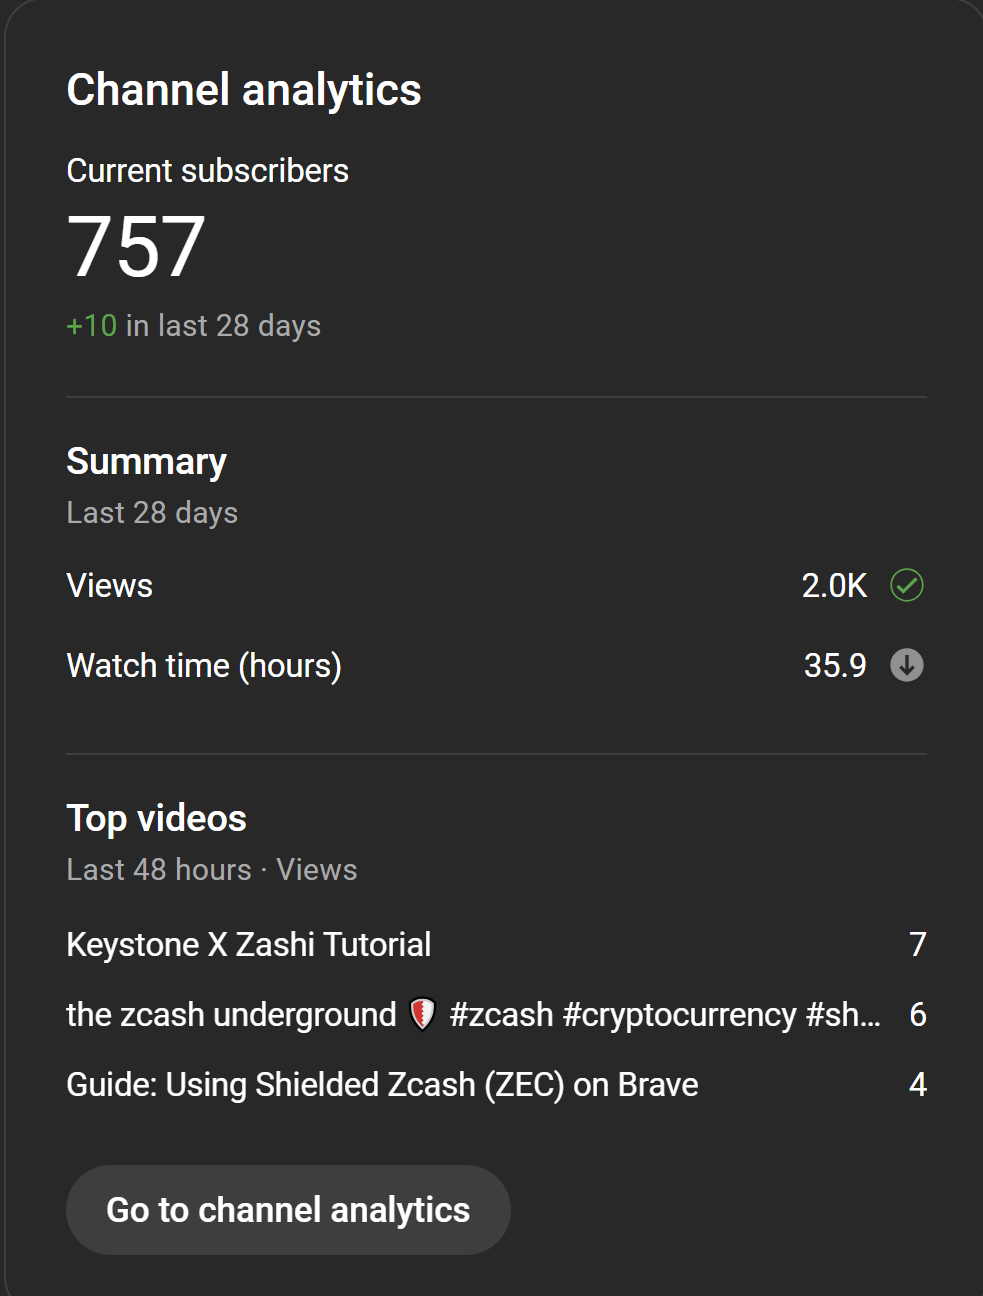Open Guide: Using Shielded Zcash on Brave
This screenshot has width=983, height=1296.
pyautogui.click(x=382, y=1085)
